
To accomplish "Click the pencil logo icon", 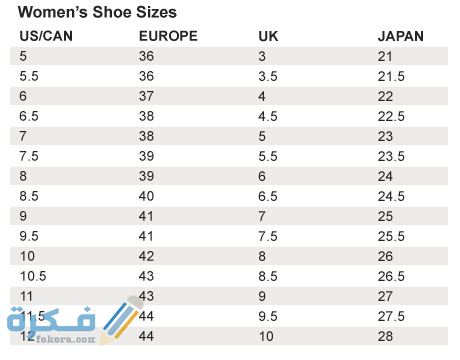I will 121,320.
